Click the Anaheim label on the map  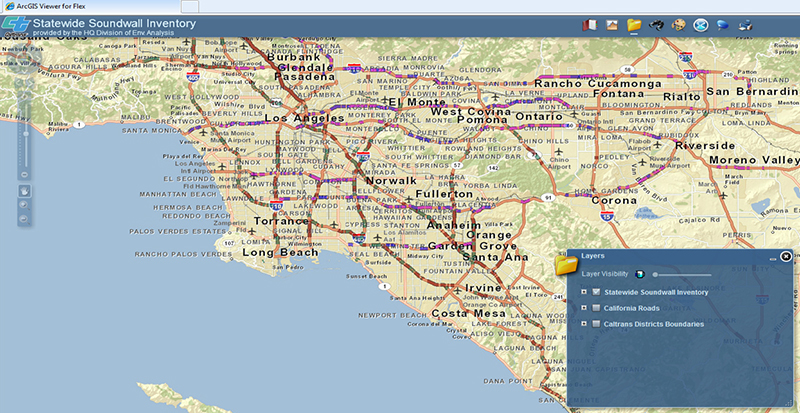click(454, 225)
